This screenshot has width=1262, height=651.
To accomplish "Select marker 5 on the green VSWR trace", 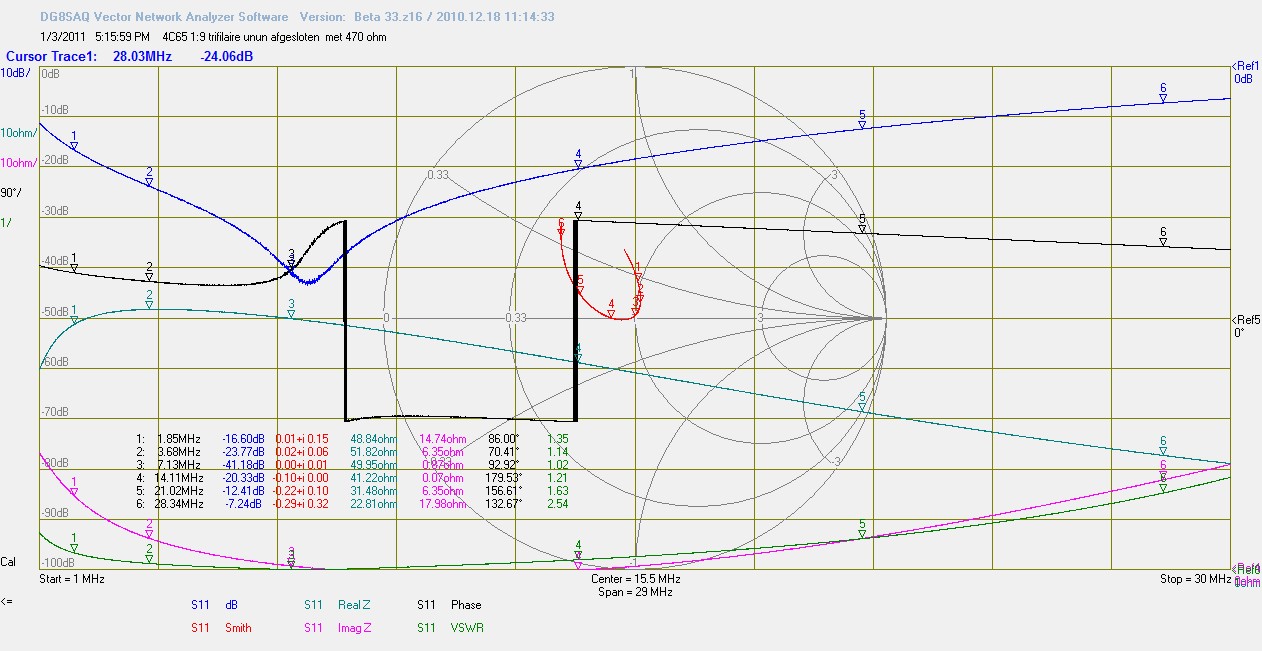I will 862,530.
